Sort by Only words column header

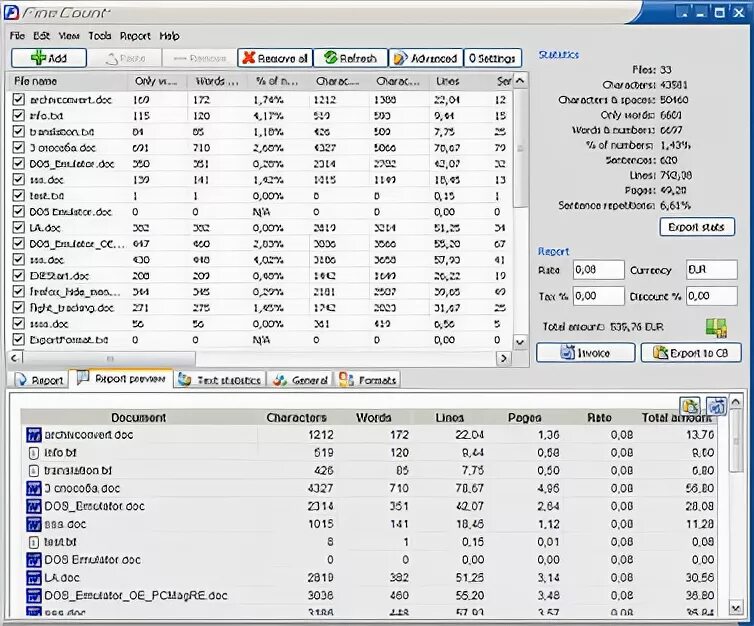[x=158, y=81]
